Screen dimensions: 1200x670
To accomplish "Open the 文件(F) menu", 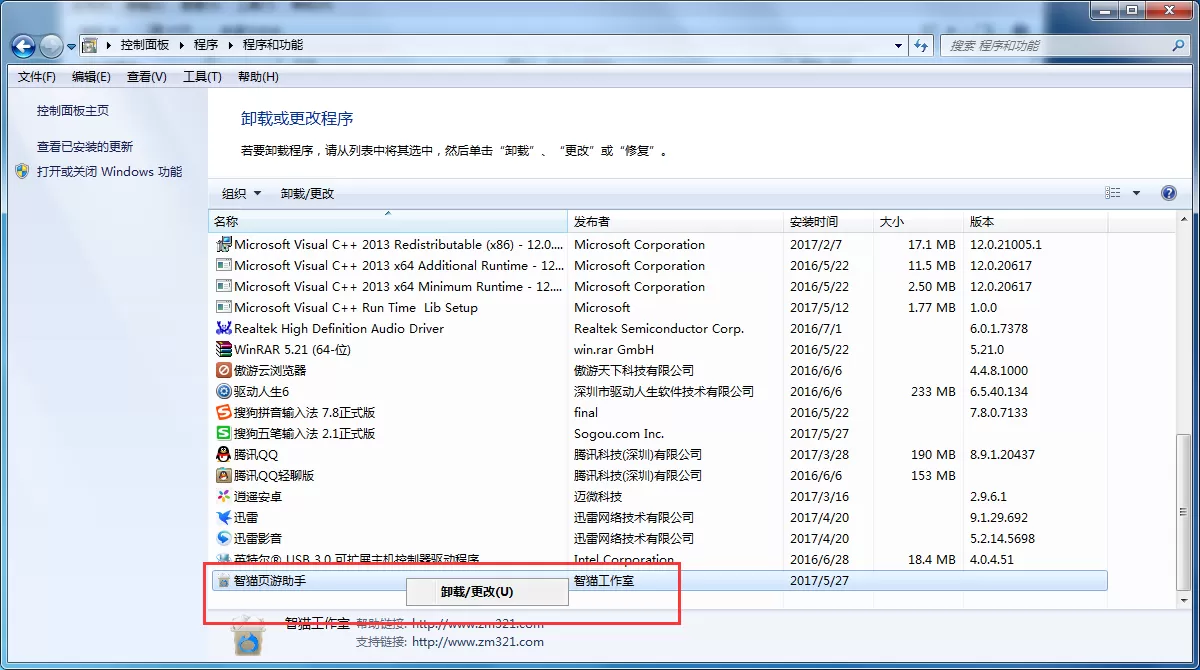I will pos(37,77).
